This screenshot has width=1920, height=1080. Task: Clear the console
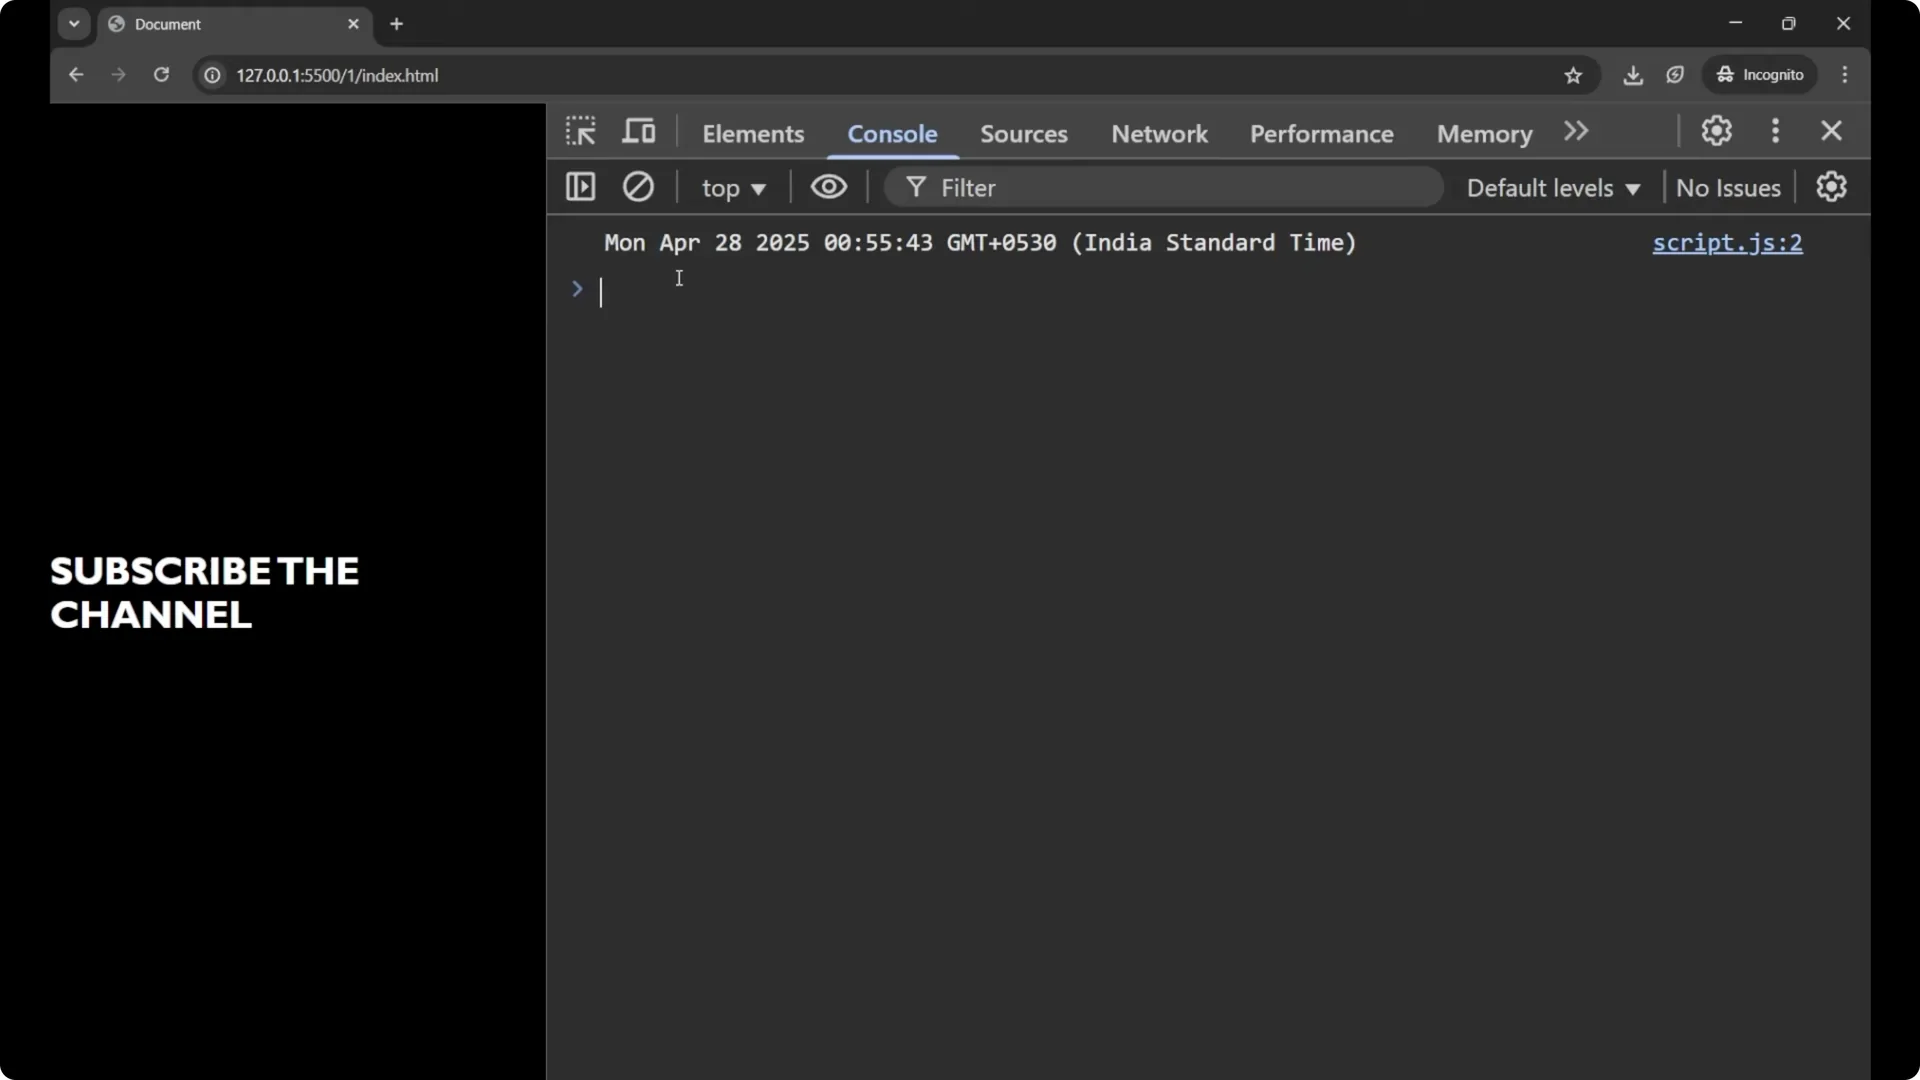coord(638,187)
